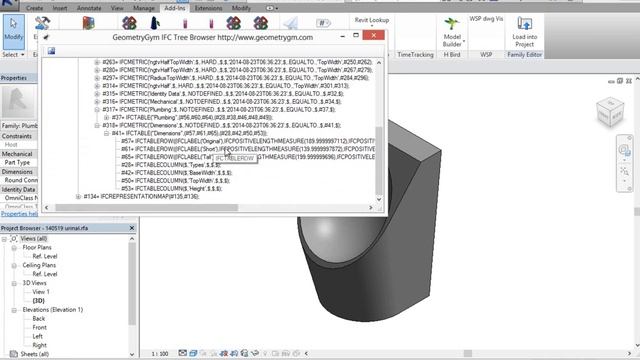Collapse the #317 IFCMETRIC Plumbing node
This screenshot has width=640, height=360.
pyautogui.click(x=97, y=109)
